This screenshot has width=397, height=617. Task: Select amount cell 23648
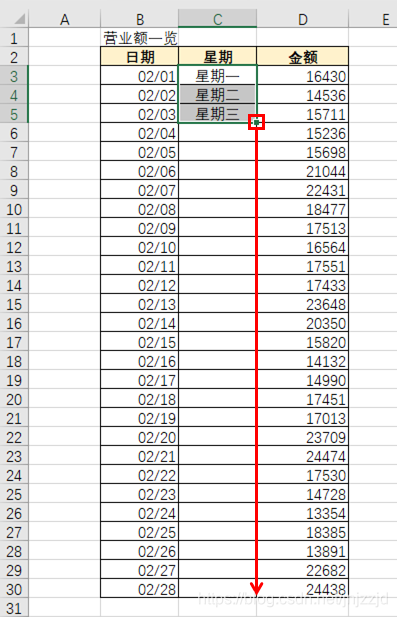point(303,304)
